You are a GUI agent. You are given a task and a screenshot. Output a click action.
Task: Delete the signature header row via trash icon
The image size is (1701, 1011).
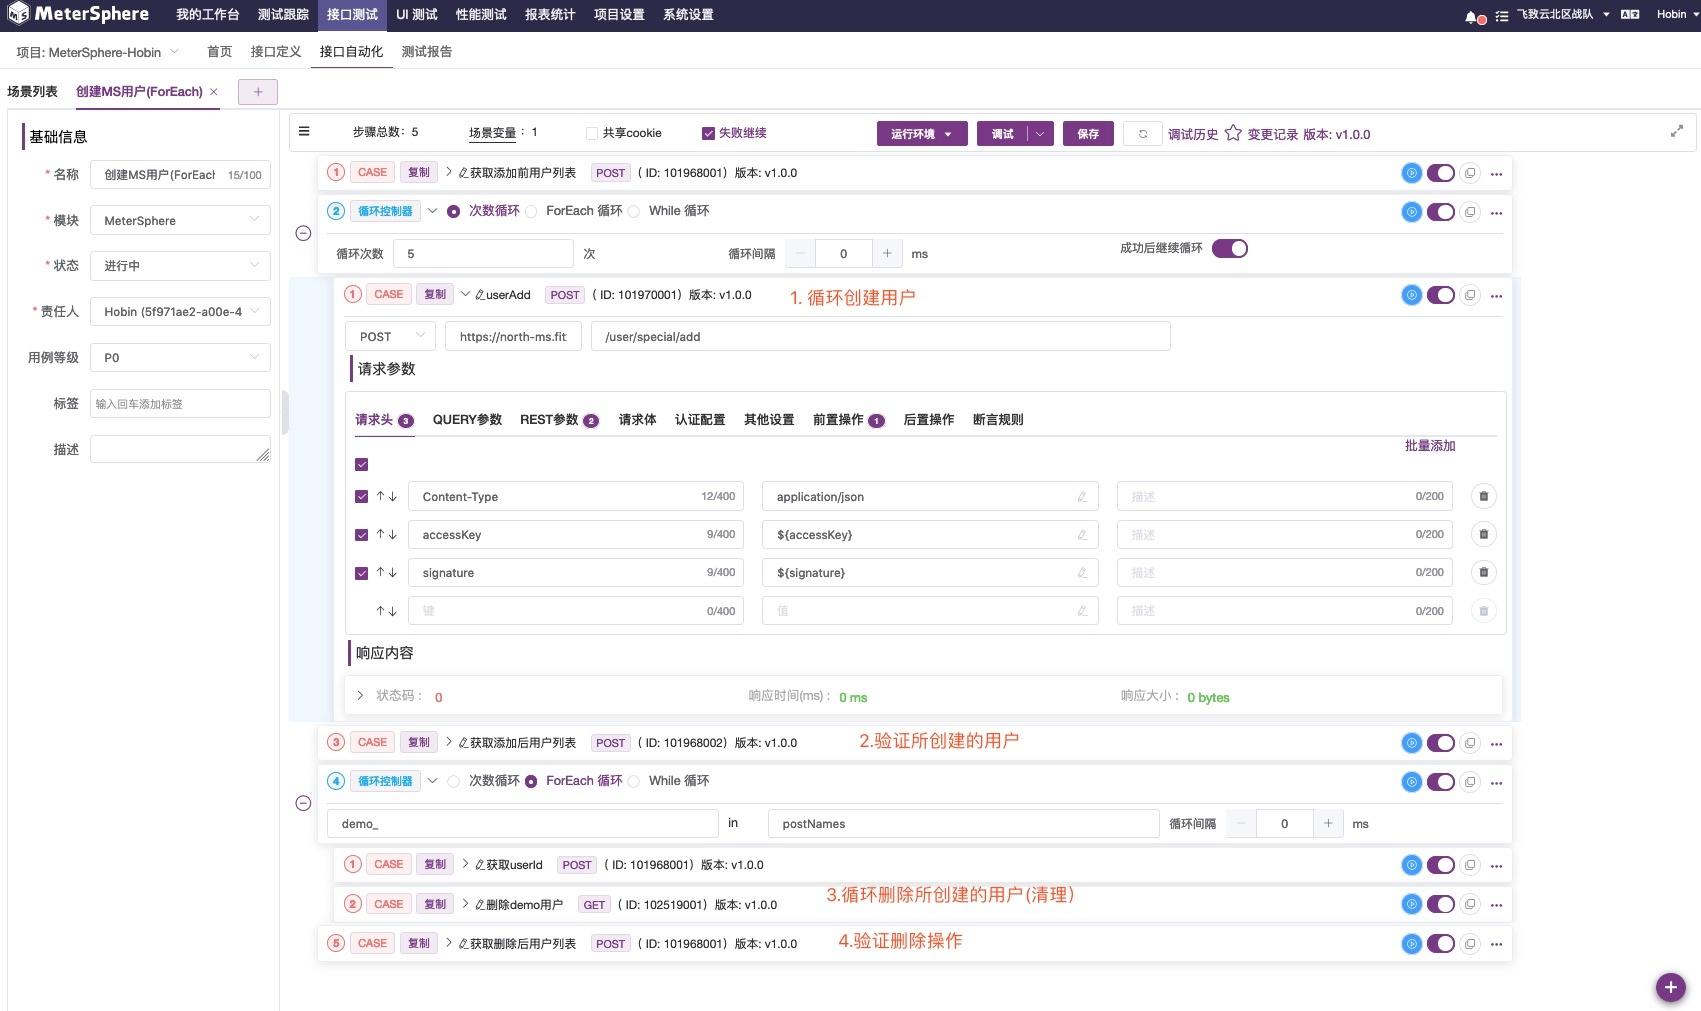pos(1484,572)
